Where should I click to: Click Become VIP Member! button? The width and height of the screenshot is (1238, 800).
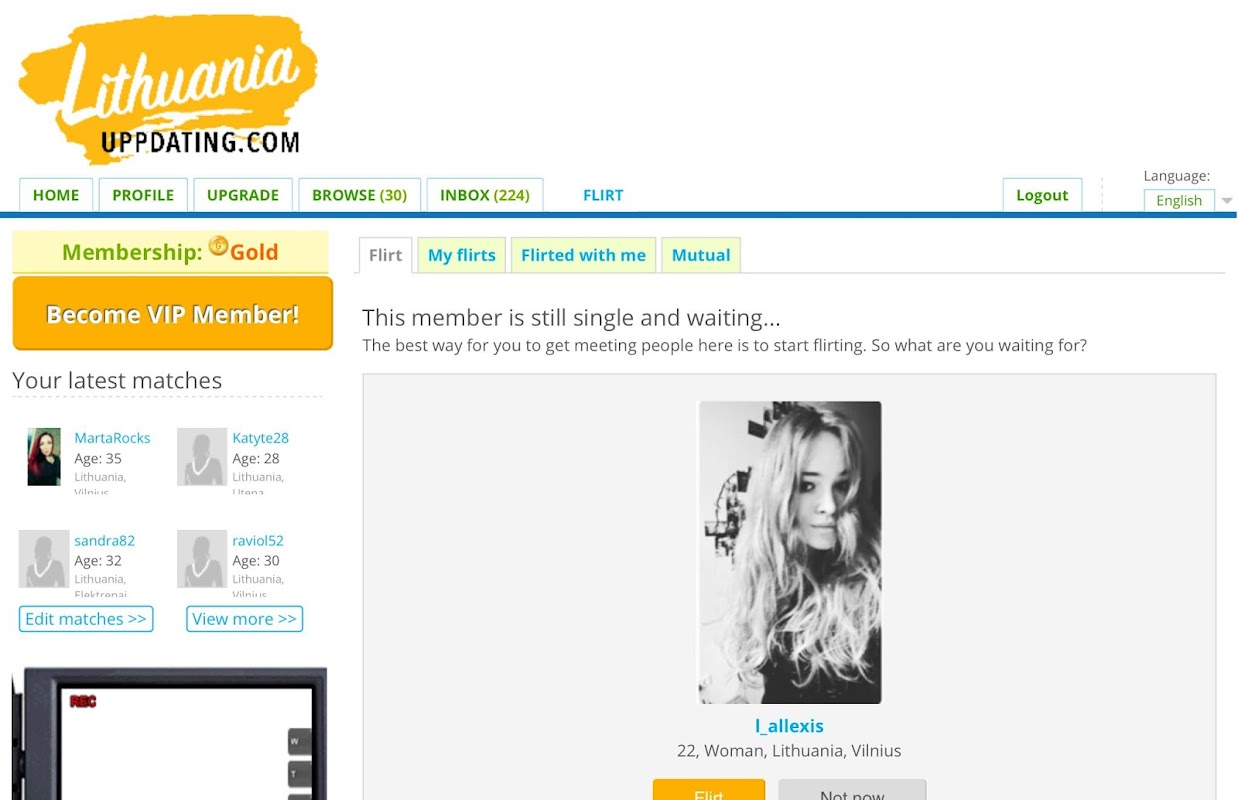(x=173, y=314)
